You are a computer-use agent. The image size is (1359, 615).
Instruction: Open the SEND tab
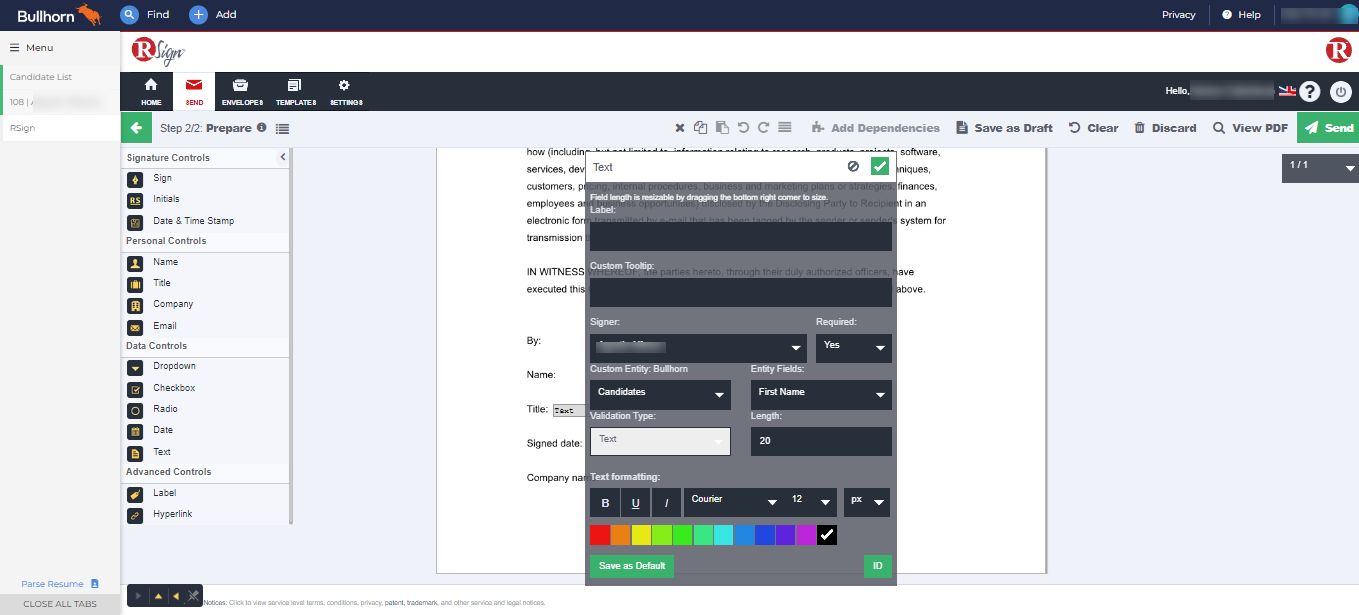194,91
